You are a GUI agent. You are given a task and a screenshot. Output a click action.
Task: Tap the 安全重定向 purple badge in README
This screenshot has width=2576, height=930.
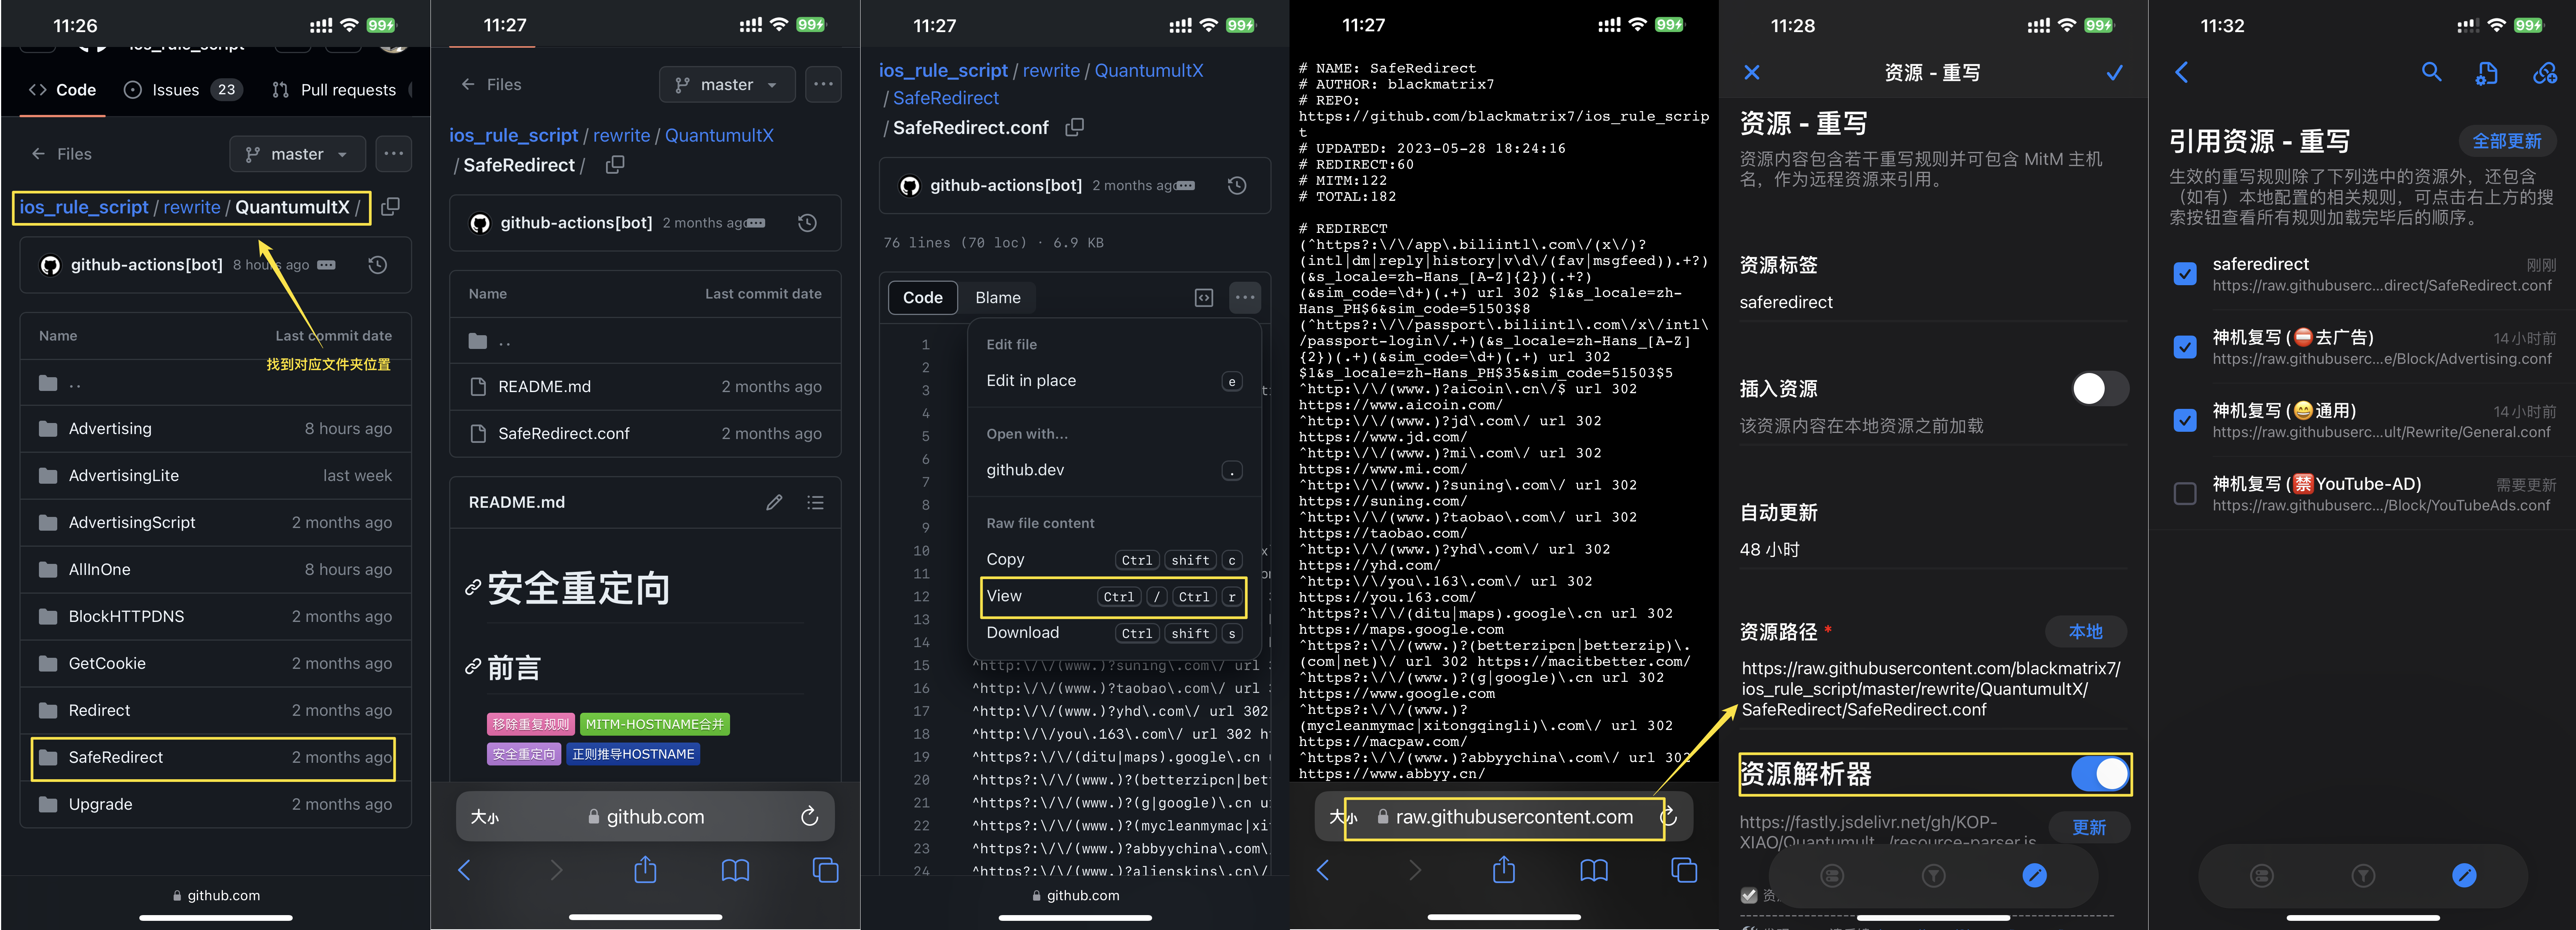pos(524,754)
